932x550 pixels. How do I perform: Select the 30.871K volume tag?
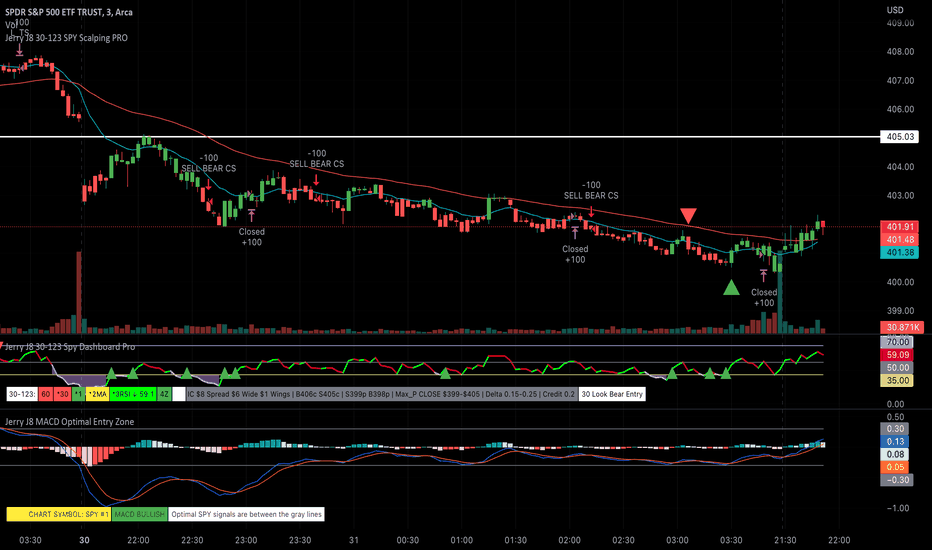pos(902,327)
